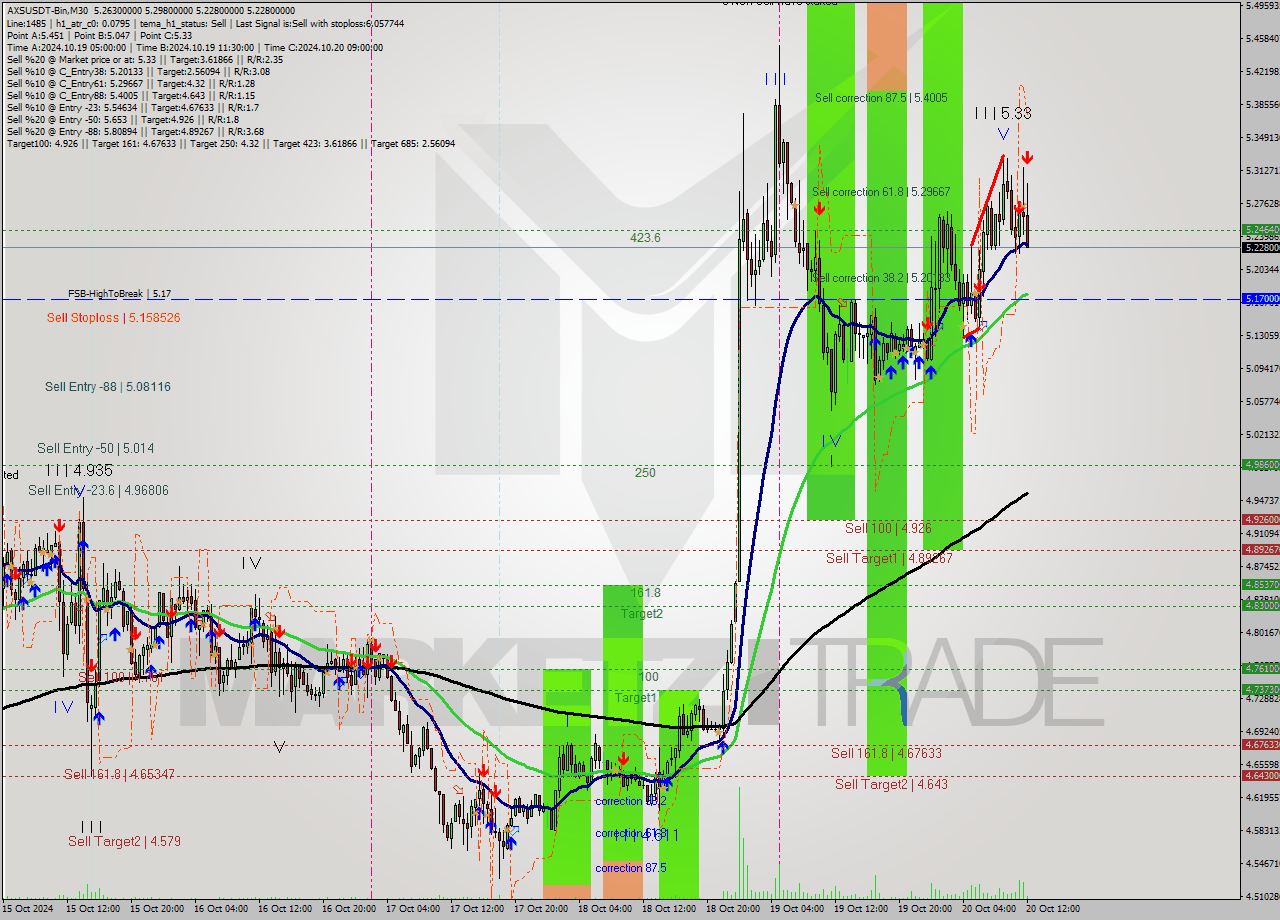Click the 'Sell 100 | 4.926' label
The image size is (1280, 920).
[888, 528]
